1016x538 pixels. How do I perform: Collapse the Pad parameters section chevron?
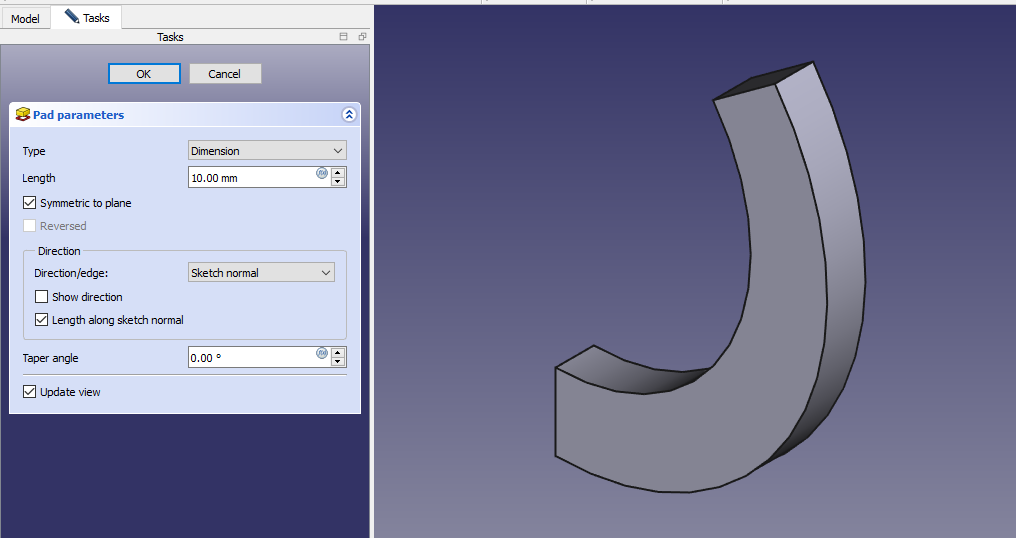click(x=348, y=115)
